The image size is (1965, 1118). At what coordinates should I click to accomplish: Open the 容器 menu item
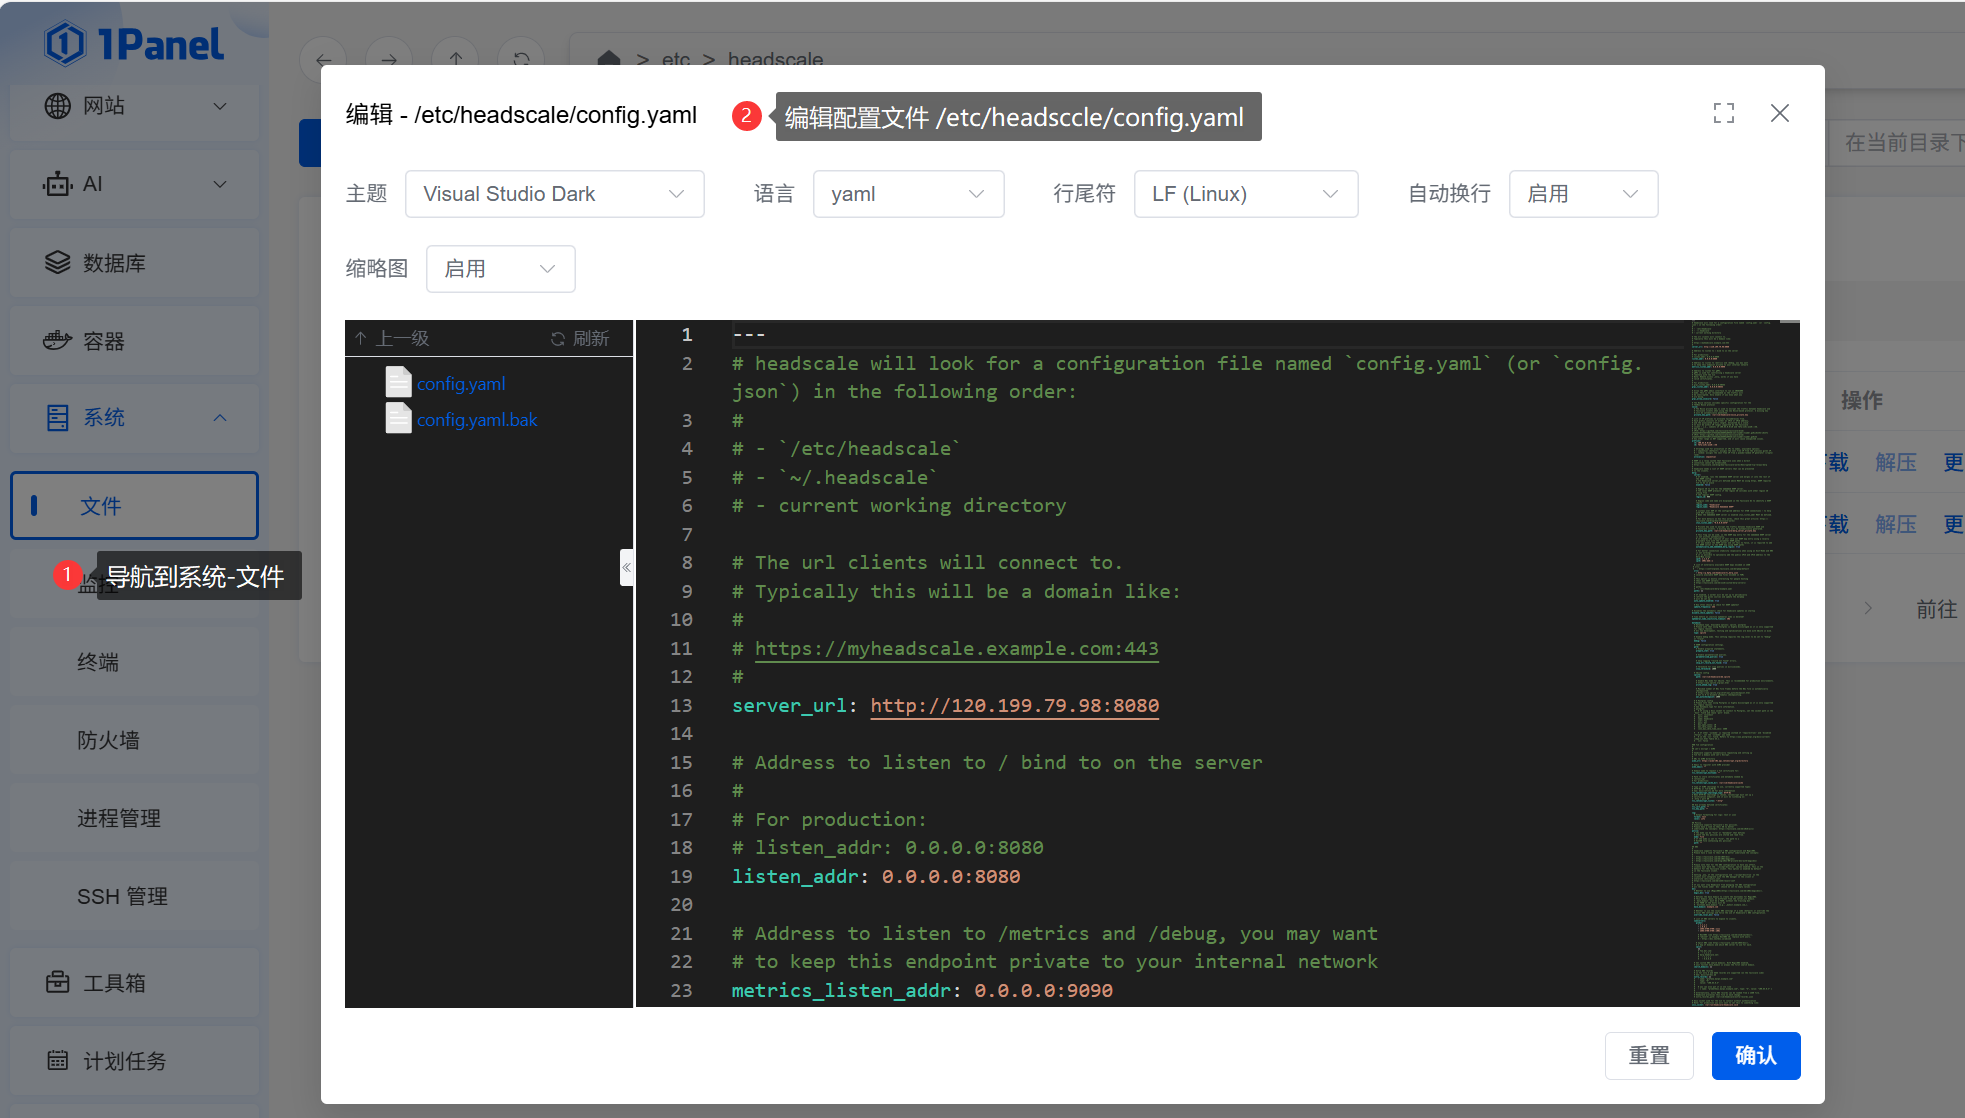point(134,341)
